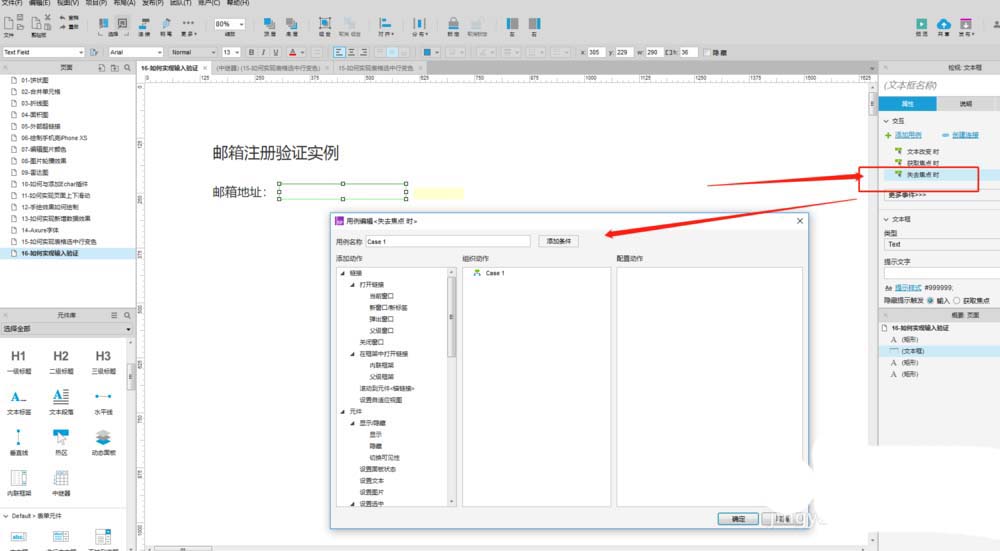Click the preview (预览) toolbar icon

[921, 24]
